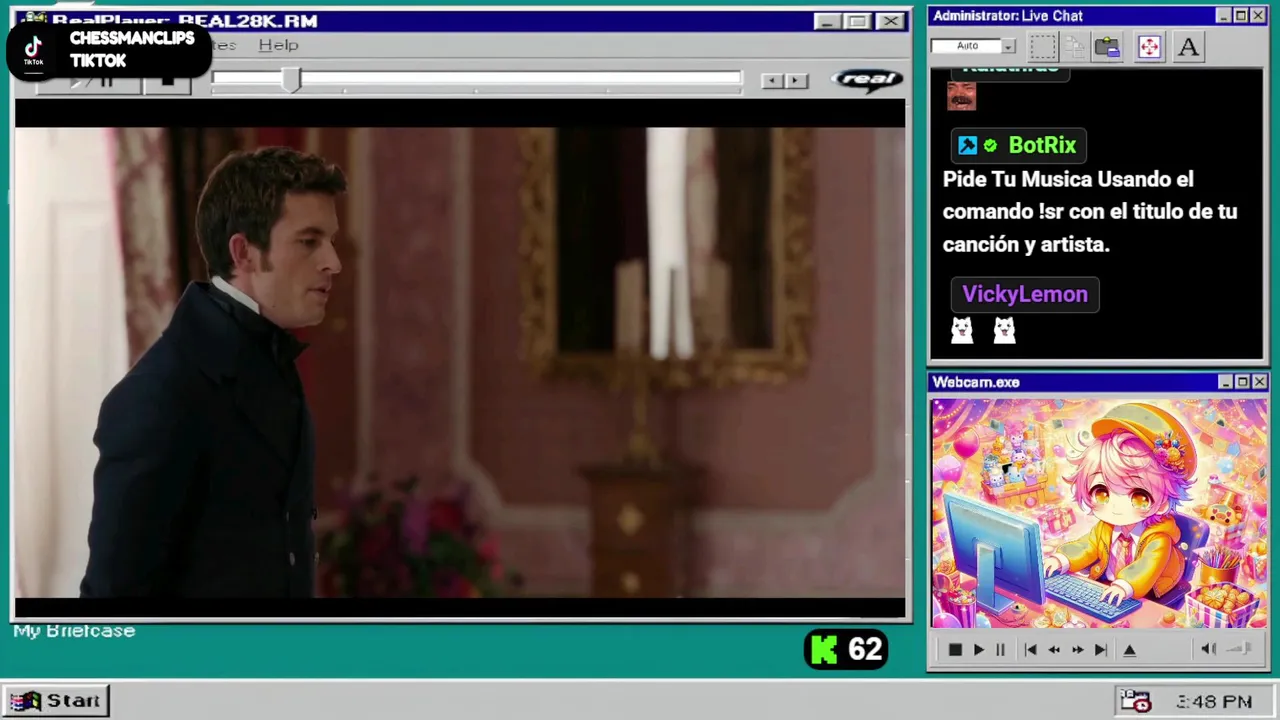Image resolution: width=1280 pixels, height=720 pixels.
Task: Click the My Briefcase desktop label
Action: click(74, 631)
